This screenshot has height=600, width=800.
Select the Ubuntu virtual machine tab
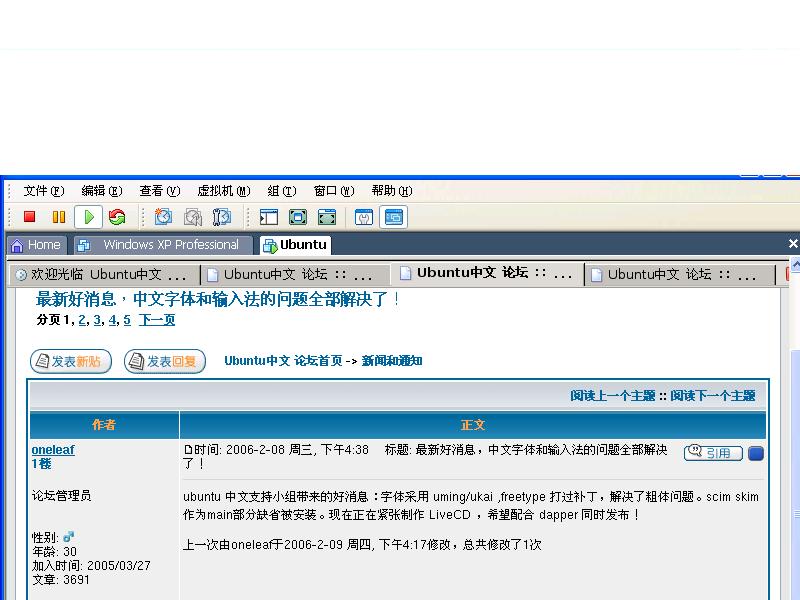click(x=295, y=245)
